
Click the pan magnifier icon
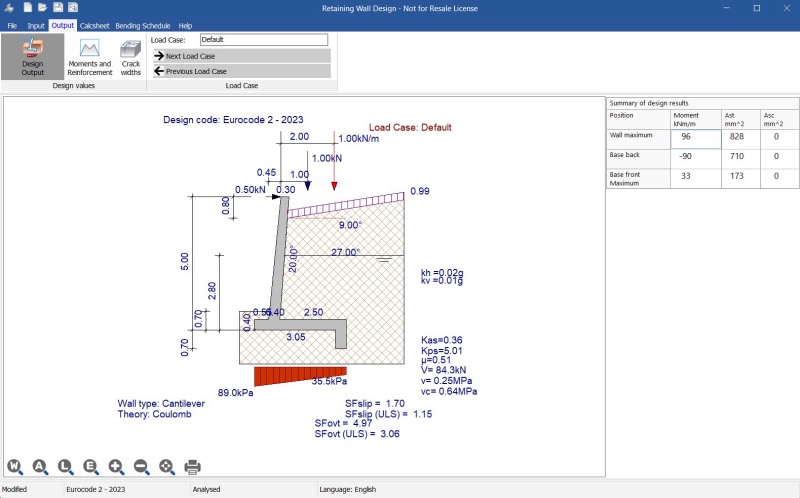pyautogui.click(x=167, y=466)
